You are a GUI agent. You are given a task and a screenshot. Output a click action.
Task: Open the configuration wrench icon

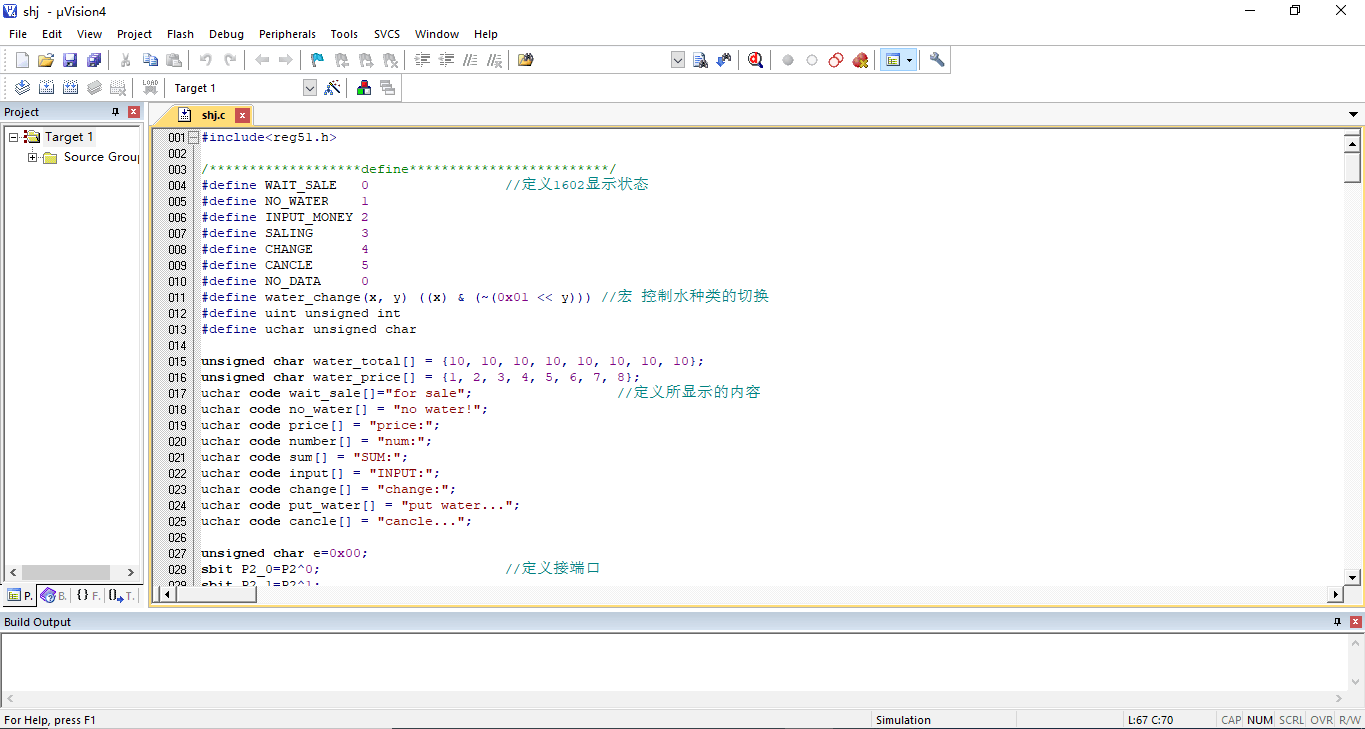[x=937, y=60]
